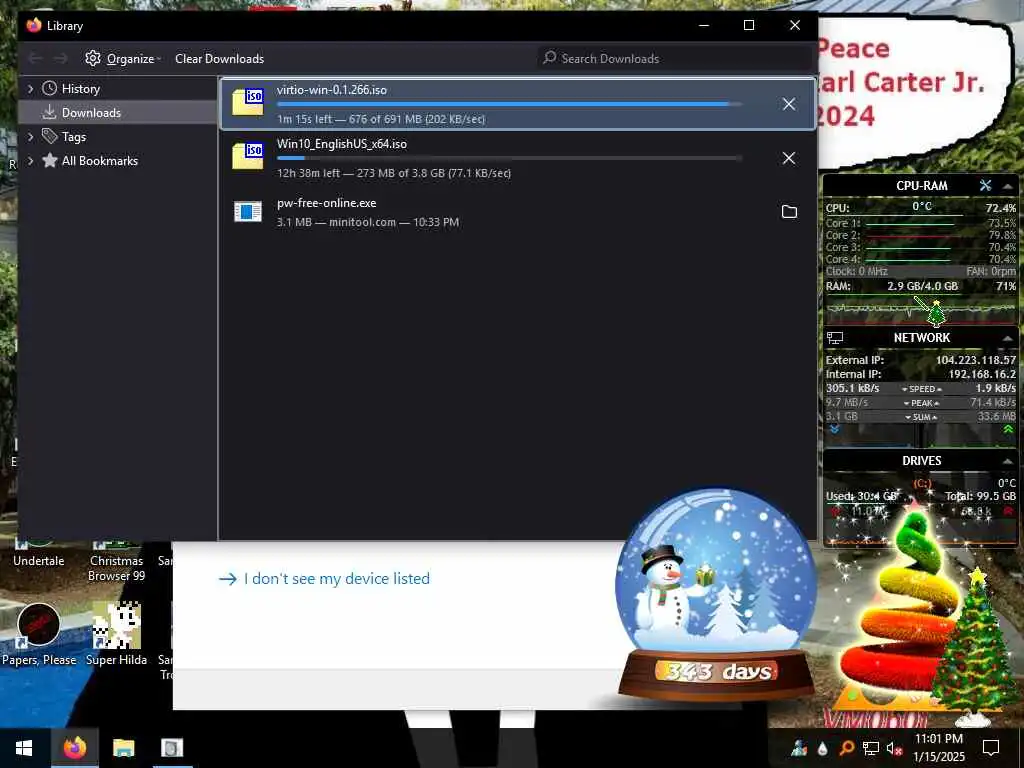Click the magnifier search tray icon

click(x=846, y=748)
